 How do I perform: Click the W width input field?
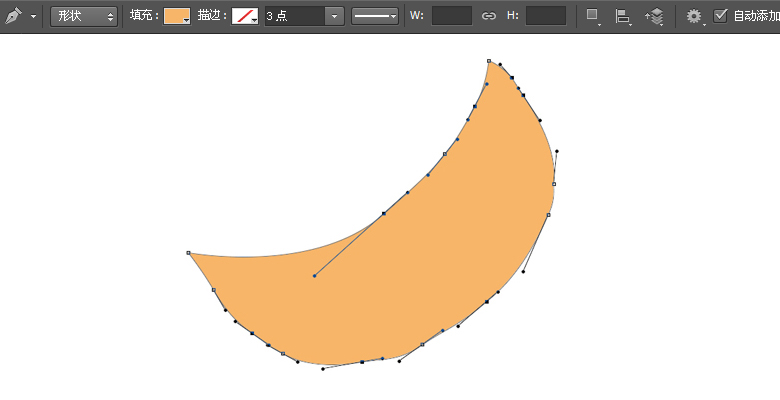click(x=452, y=16)
